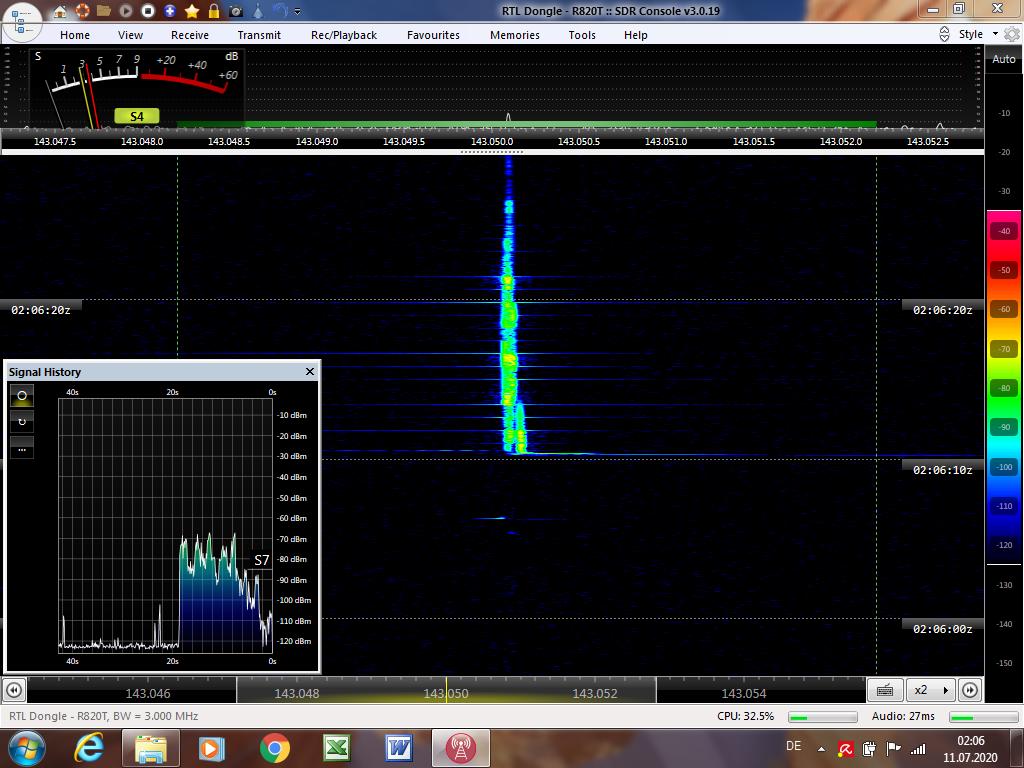Screen dimensions: 1024x768
Task: Click the folder open icon in title bar
Action: (x=104, y=10)
